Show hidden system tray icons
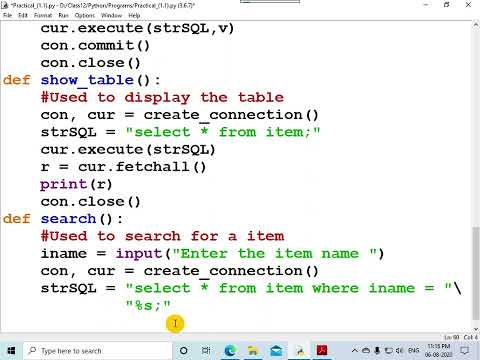Image resolution: width=480 pixels, height=360 pixels. pos(355,350)
